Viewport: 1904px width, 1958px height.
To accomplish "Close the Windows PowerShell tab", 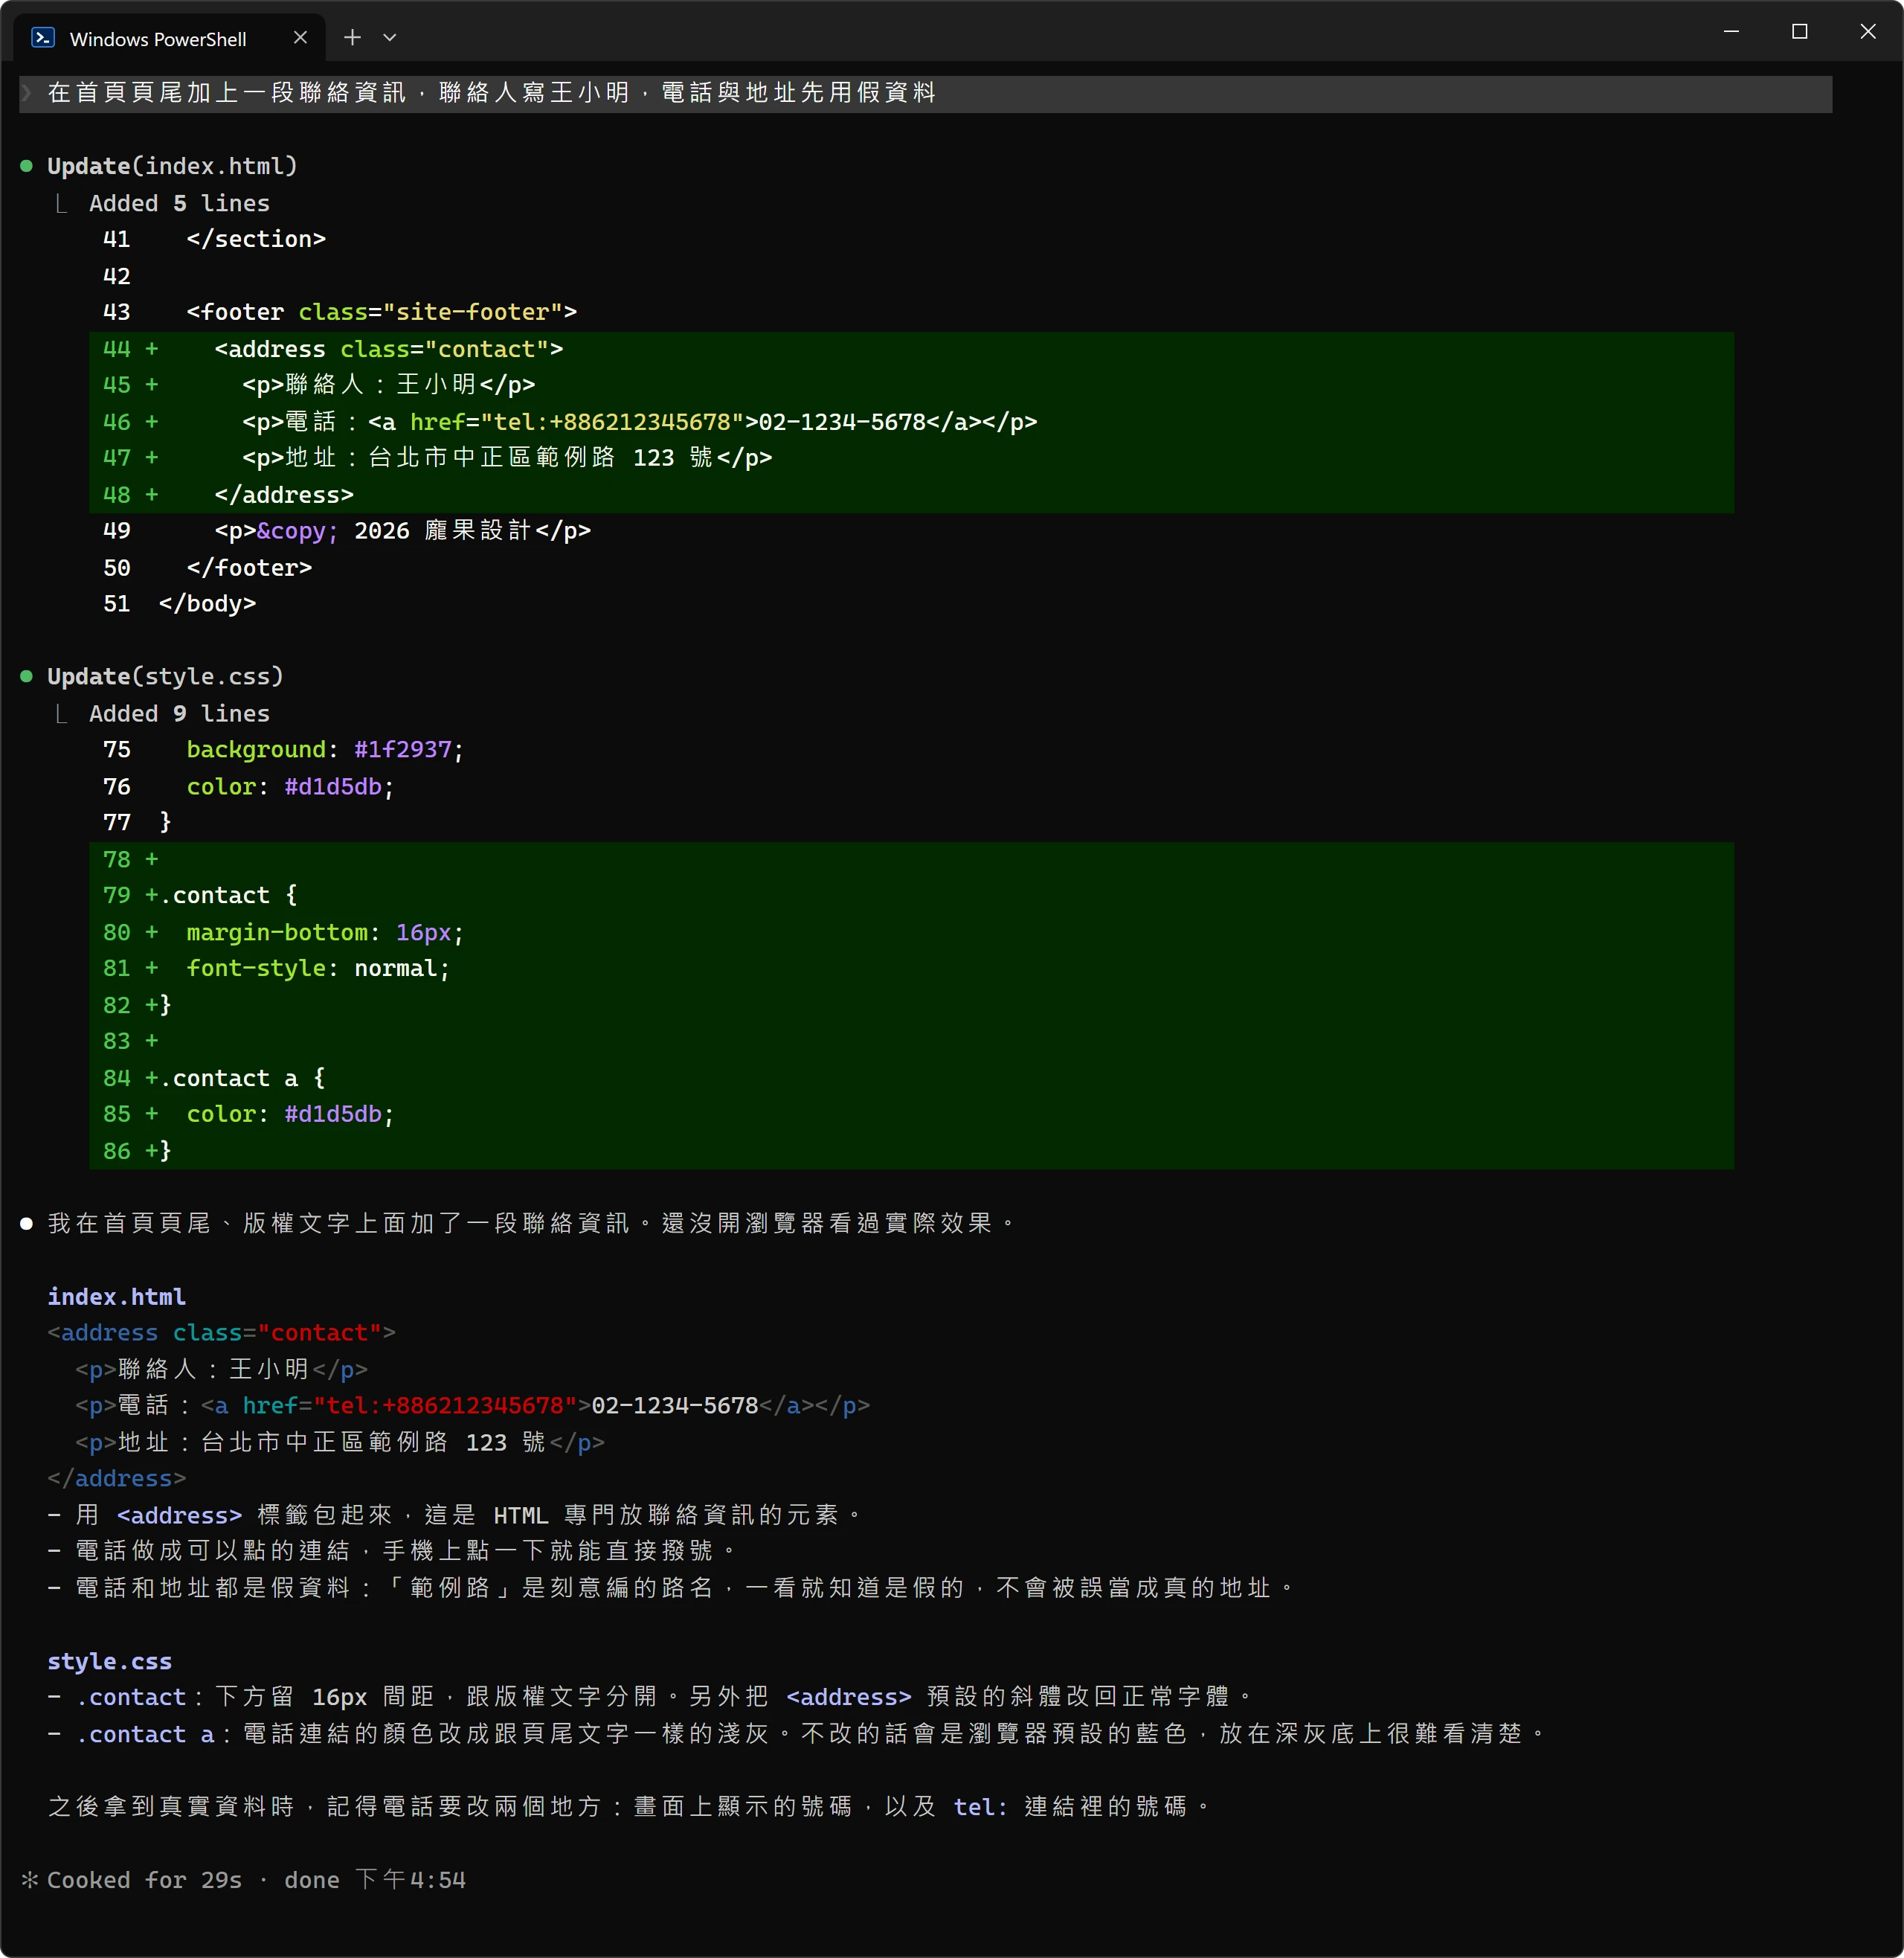I will pyautogui.click(x=300, y=38).
